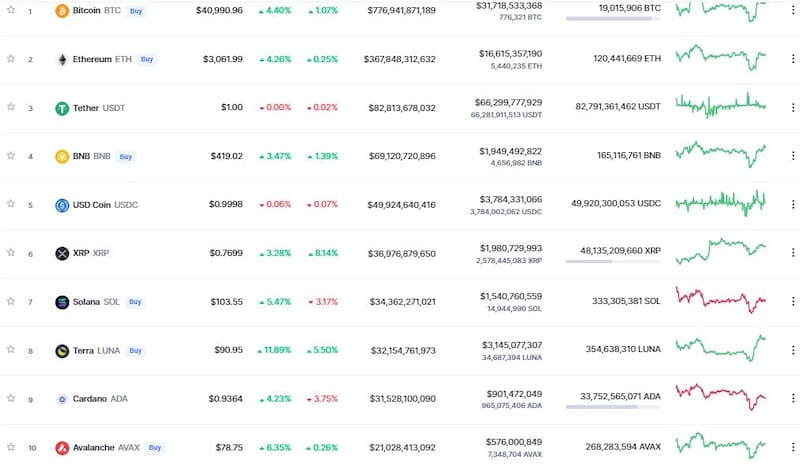
Task: Open the Cardano ADA coin page
Action: point(92,399)
